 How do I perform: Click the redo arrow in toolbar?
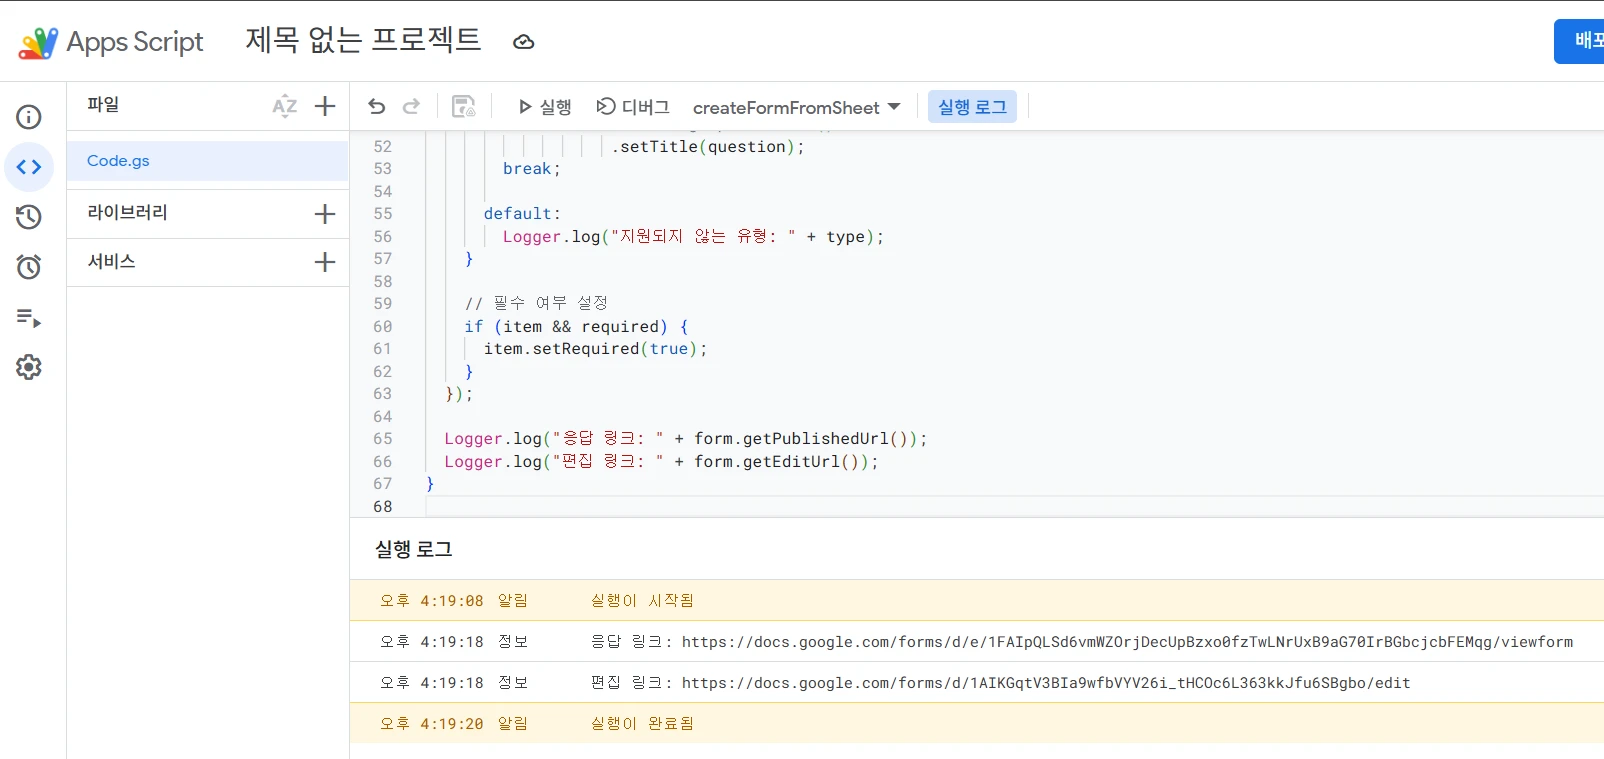[411, 107]
